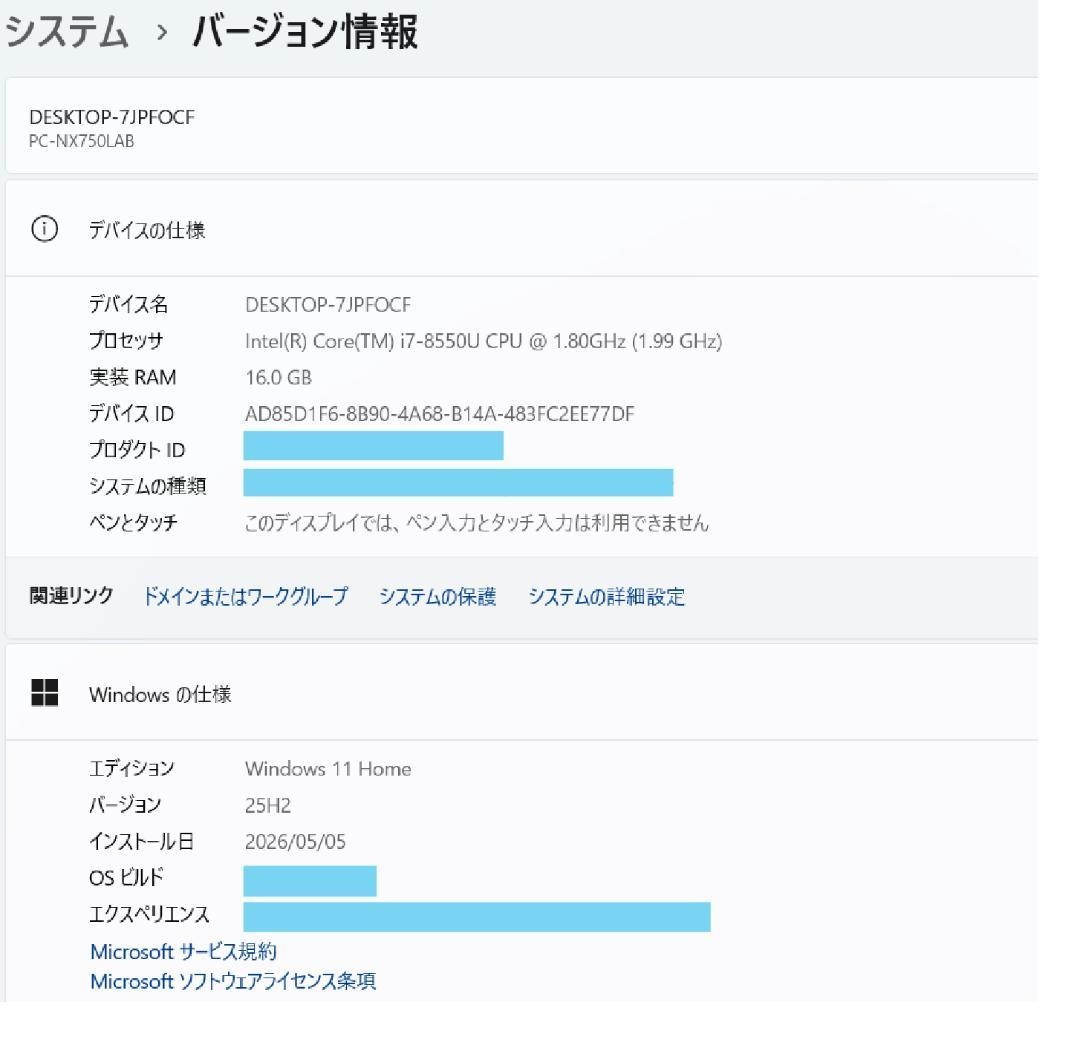Image resolution: width=1080 pixels, height=1048 pixels.
Task: Click the breadcrumb chevron after システム
Action: [162, 32]
